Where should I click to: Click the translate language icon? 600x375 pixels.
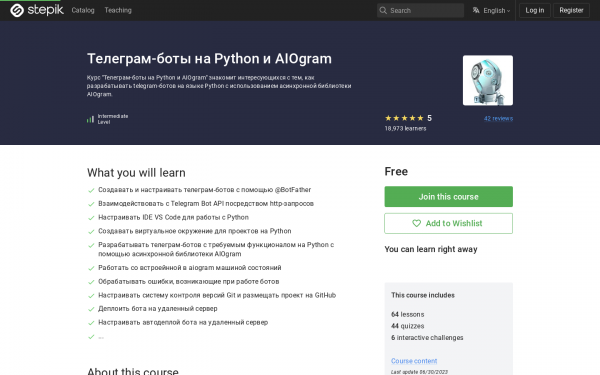(476, 10)
